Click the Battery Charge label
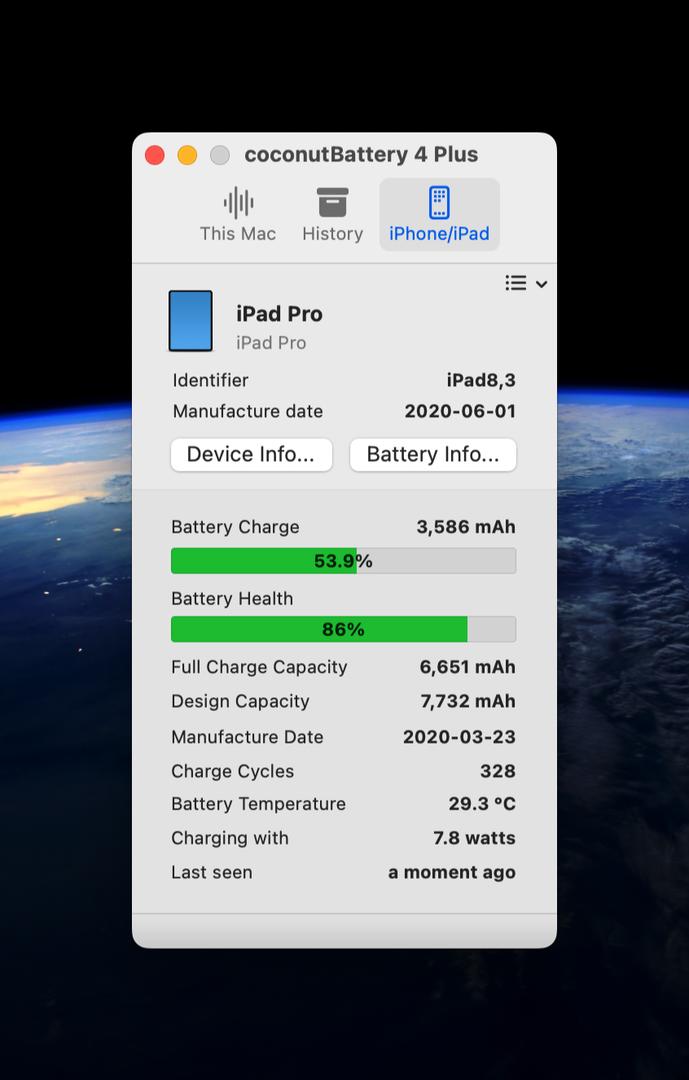The height and width of the screenshot is (1080, 689). pyautogui.click(x=235, y=527)
